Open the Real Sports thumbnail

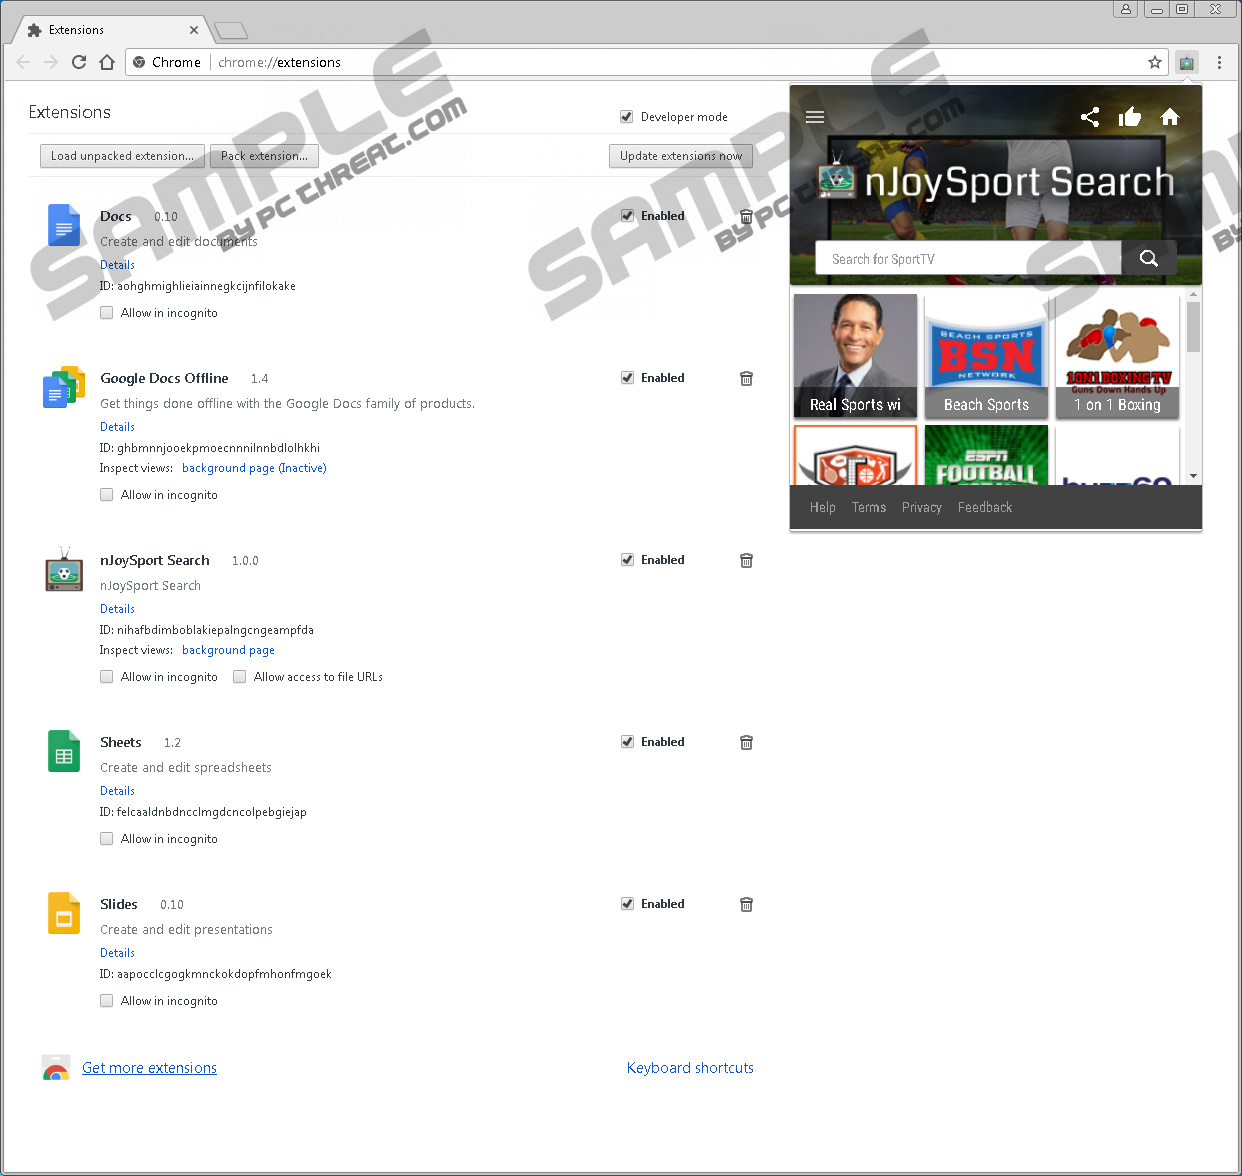855,355
